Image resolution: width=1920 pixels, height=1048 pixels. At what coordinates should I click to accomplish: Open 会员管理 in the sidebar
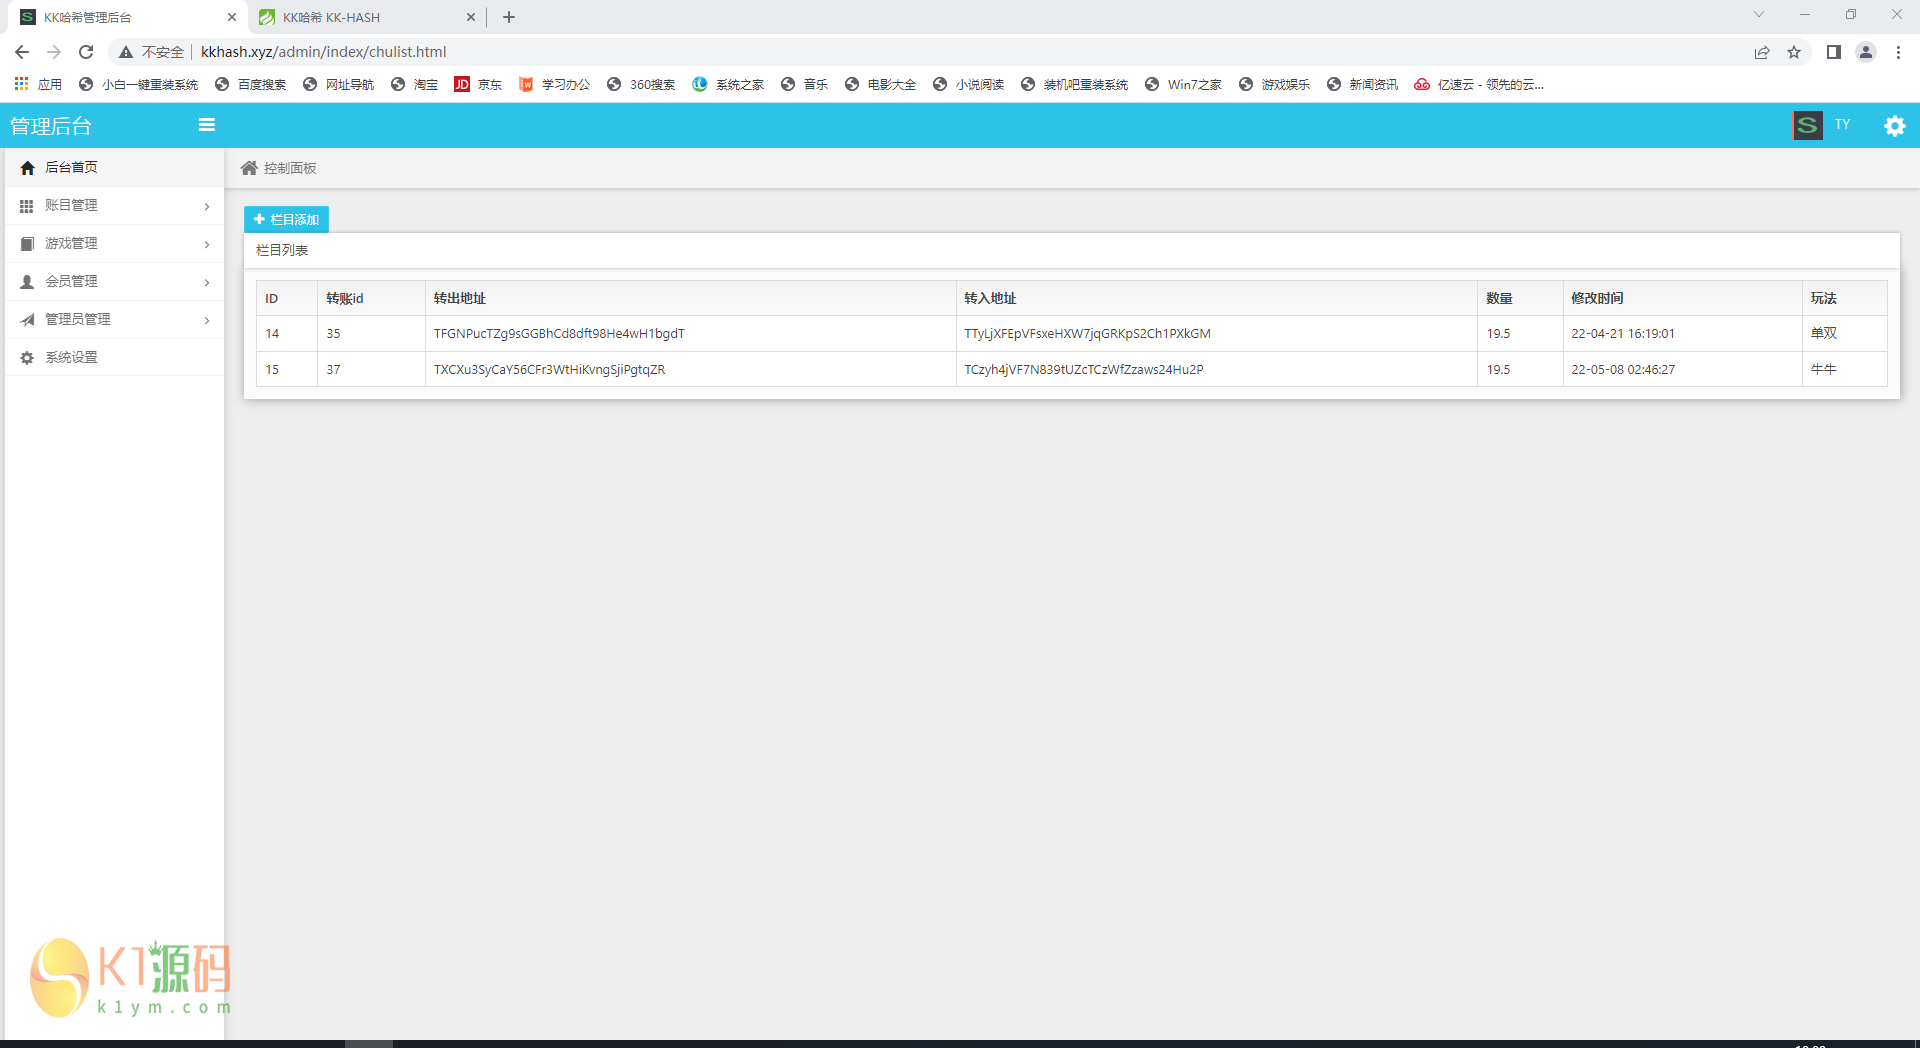tap(115, 282)
